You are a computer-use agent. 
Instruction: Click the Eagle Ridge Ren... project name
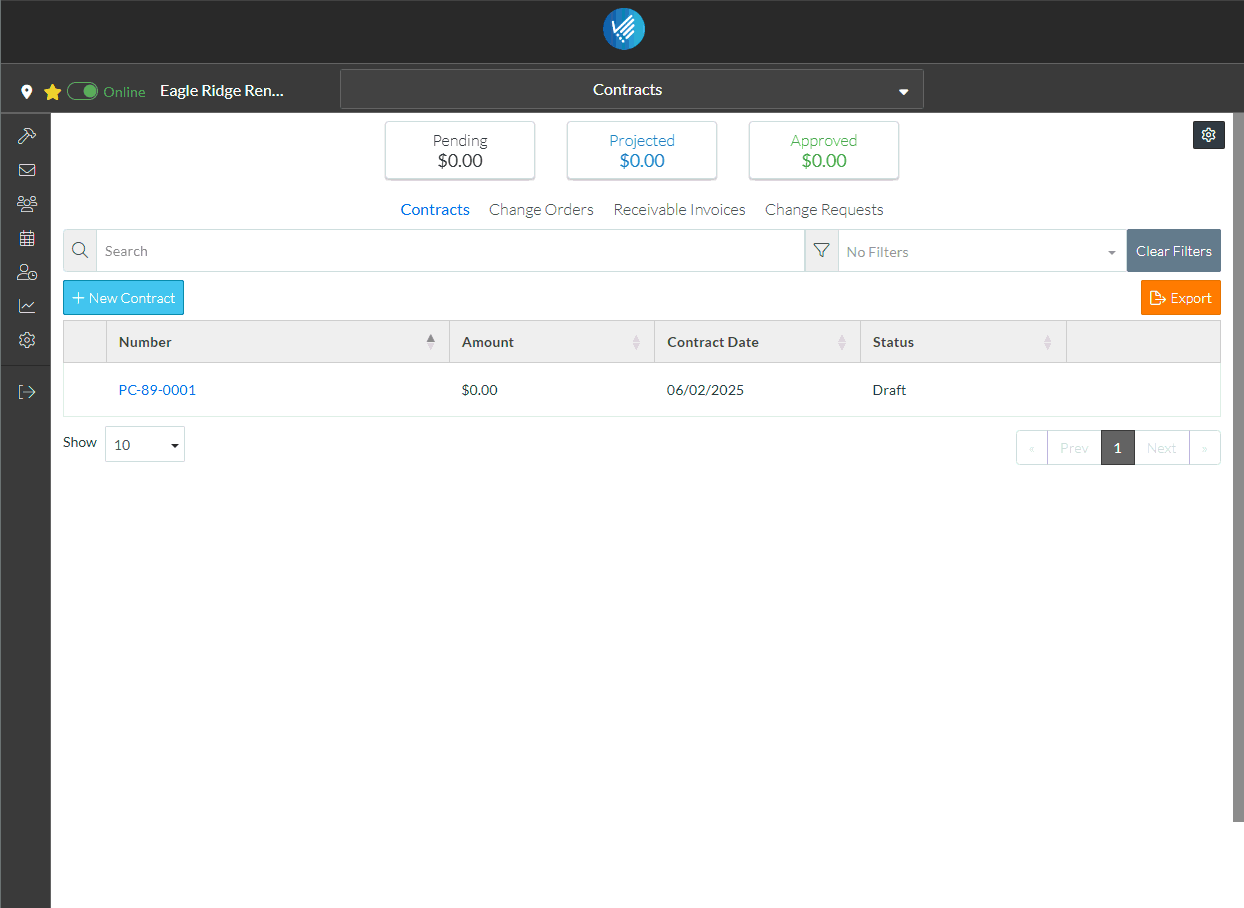[222, 90]
